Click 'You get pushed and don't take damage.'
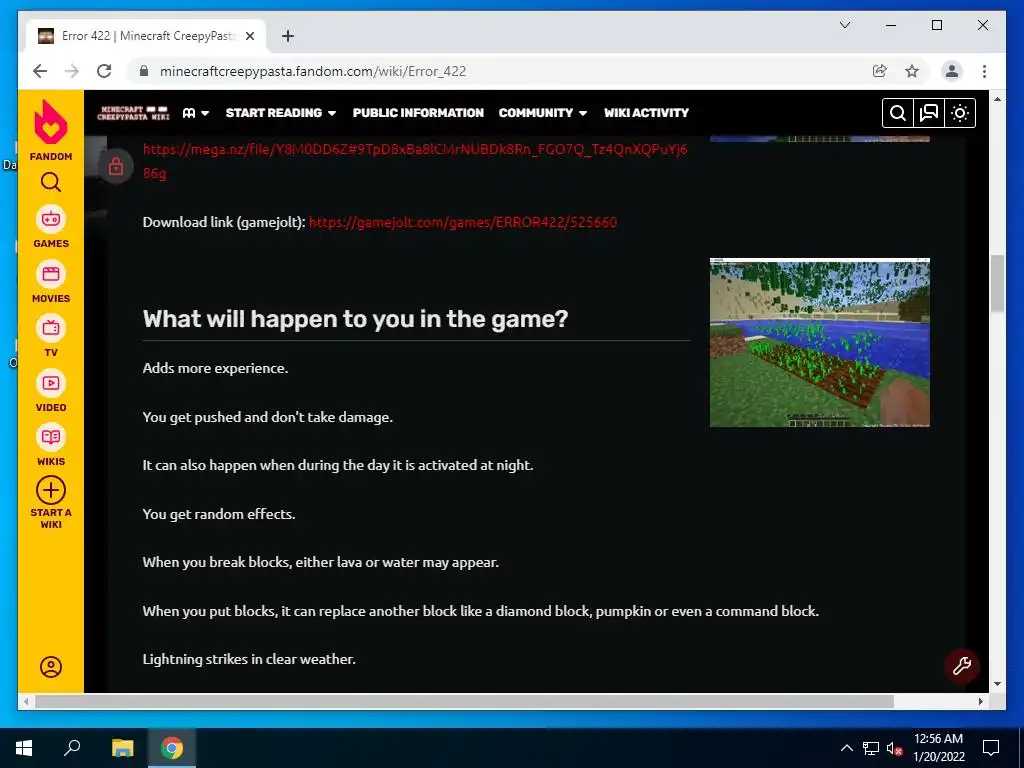 pyautogui.click(x=268, y=417)
